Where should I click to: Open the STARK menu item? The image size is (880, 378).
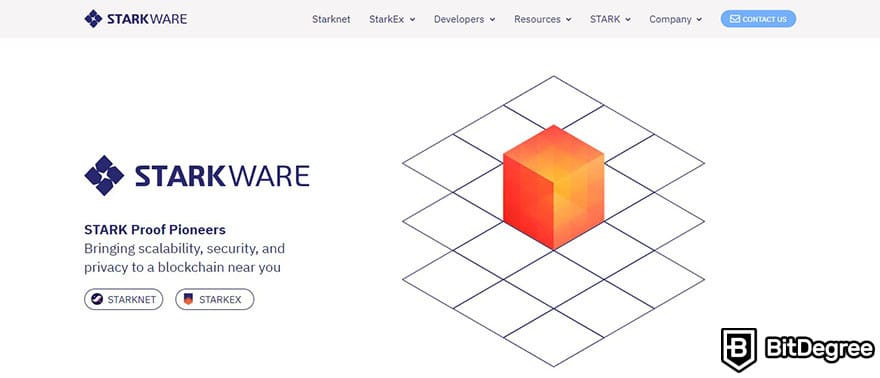(605, 19)
